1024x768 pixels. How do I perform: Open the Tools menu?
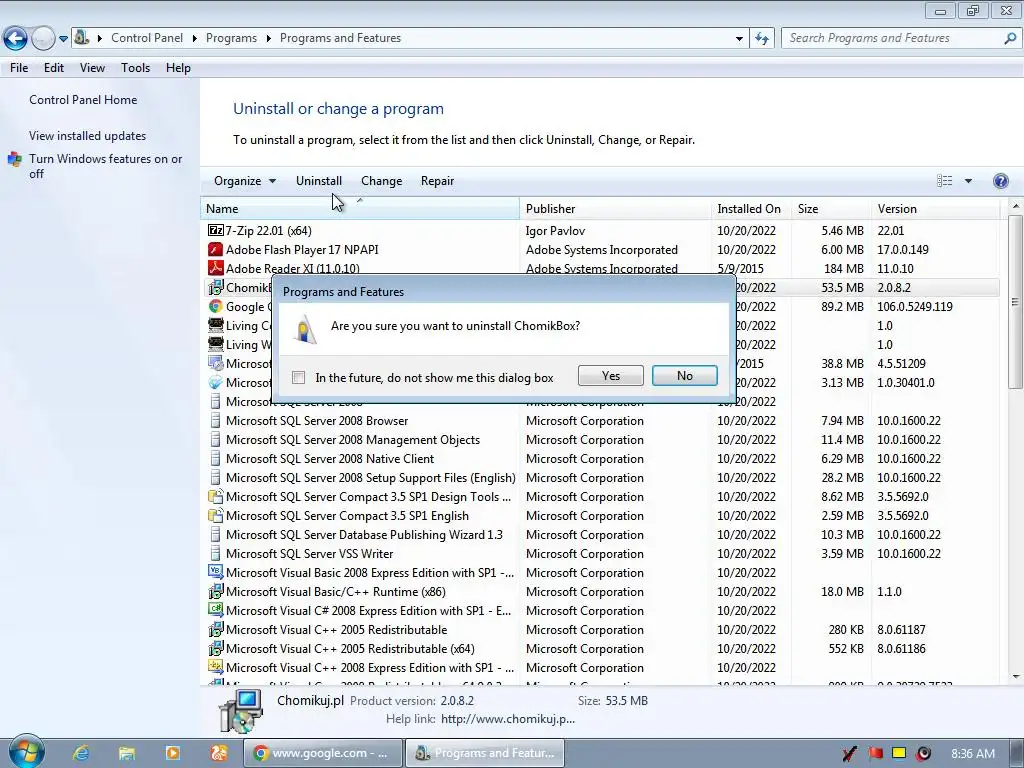(135, 68)
